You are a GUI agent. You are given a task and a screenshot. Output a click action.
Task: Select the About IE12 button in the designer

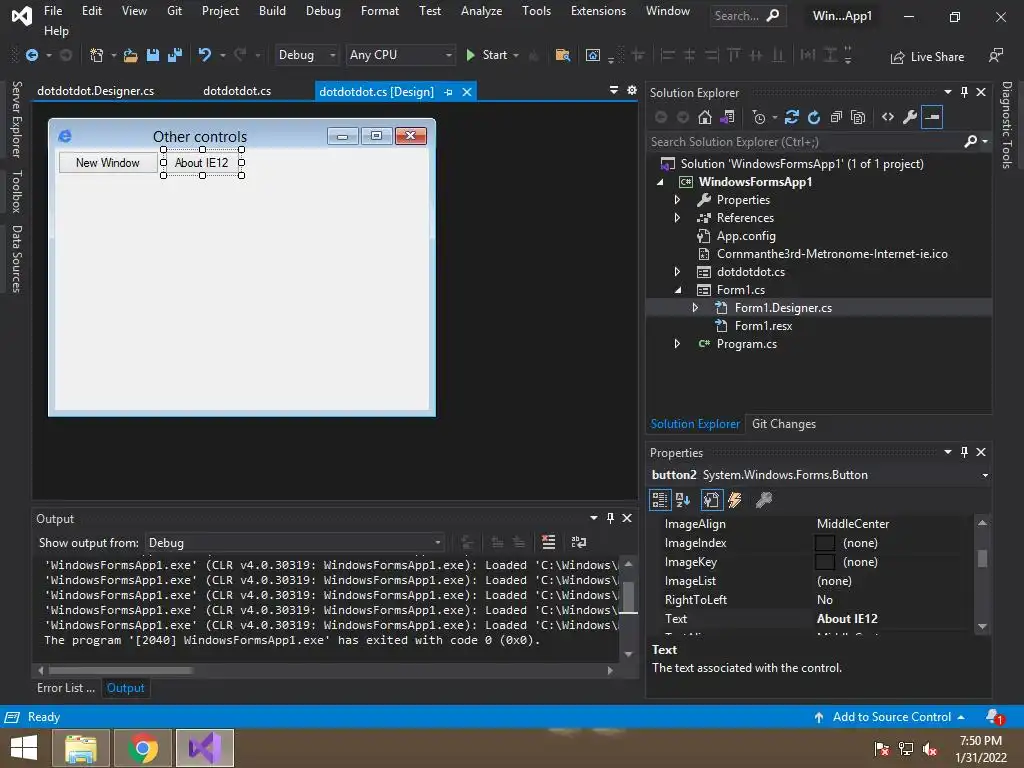[x=202, y=163]
